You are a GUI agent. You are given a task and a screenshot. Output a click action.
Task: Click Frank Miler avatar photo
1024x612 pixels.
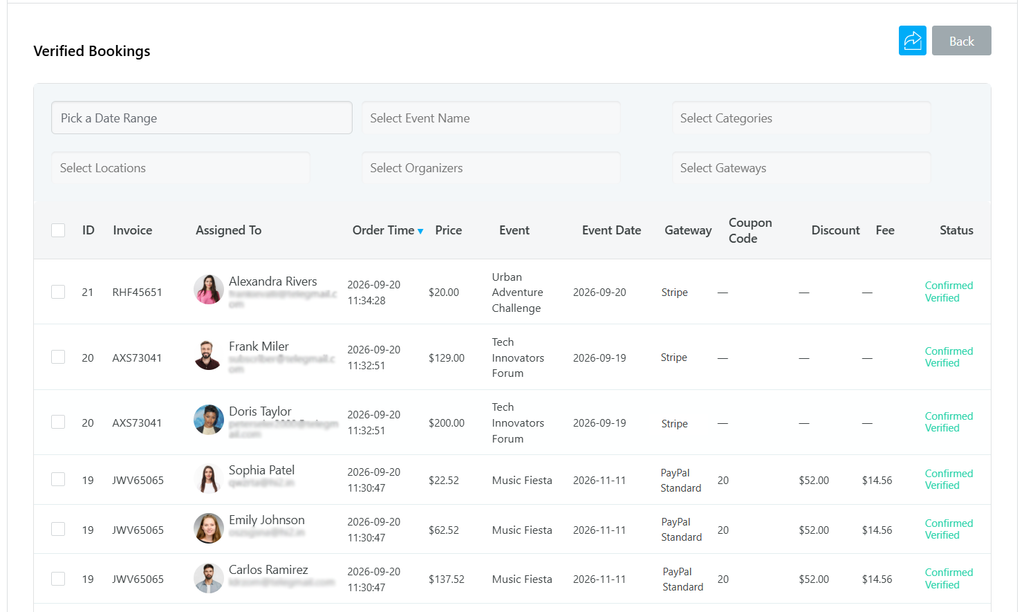pos(208,355)
